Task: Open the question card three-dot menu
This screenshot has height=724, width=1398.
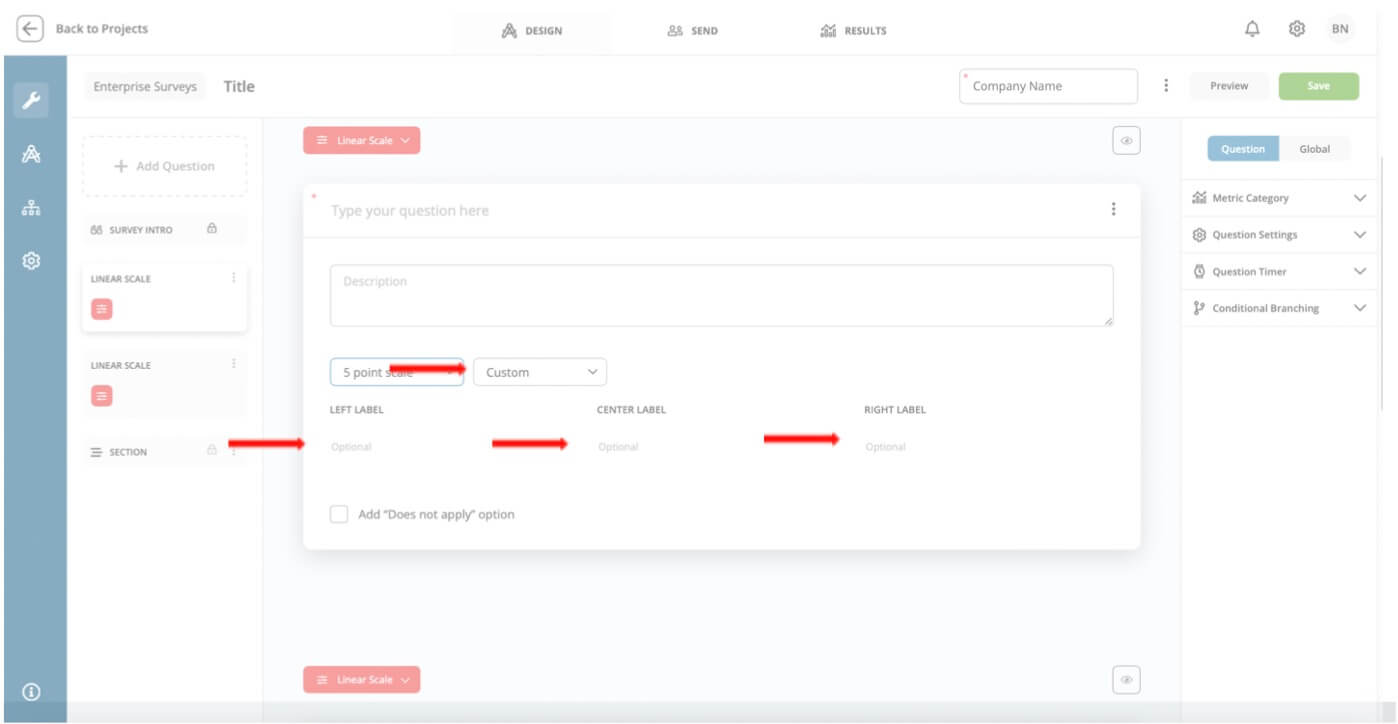Action: [1113, 209]
